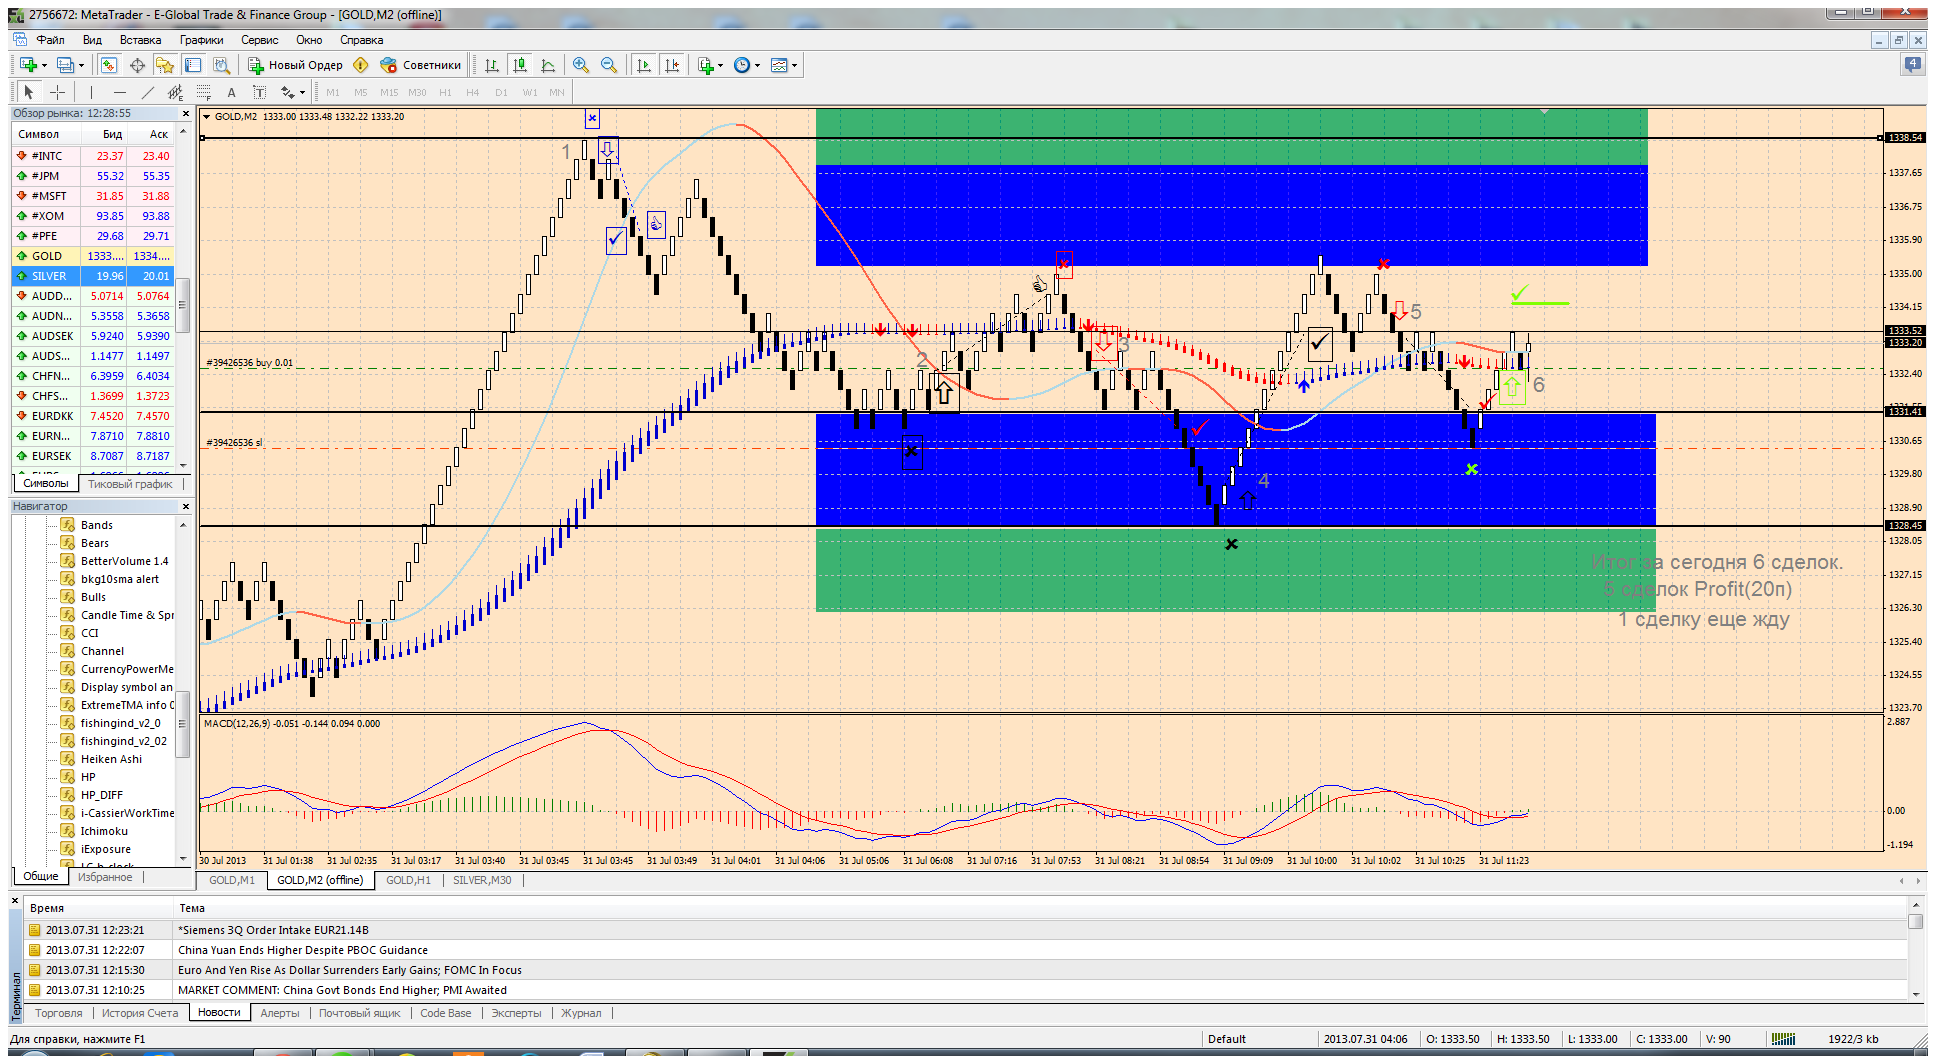Screen dimensions: 1936x1056
Task: Expand the Templates dropdown arrow
Action: (795, 65)
